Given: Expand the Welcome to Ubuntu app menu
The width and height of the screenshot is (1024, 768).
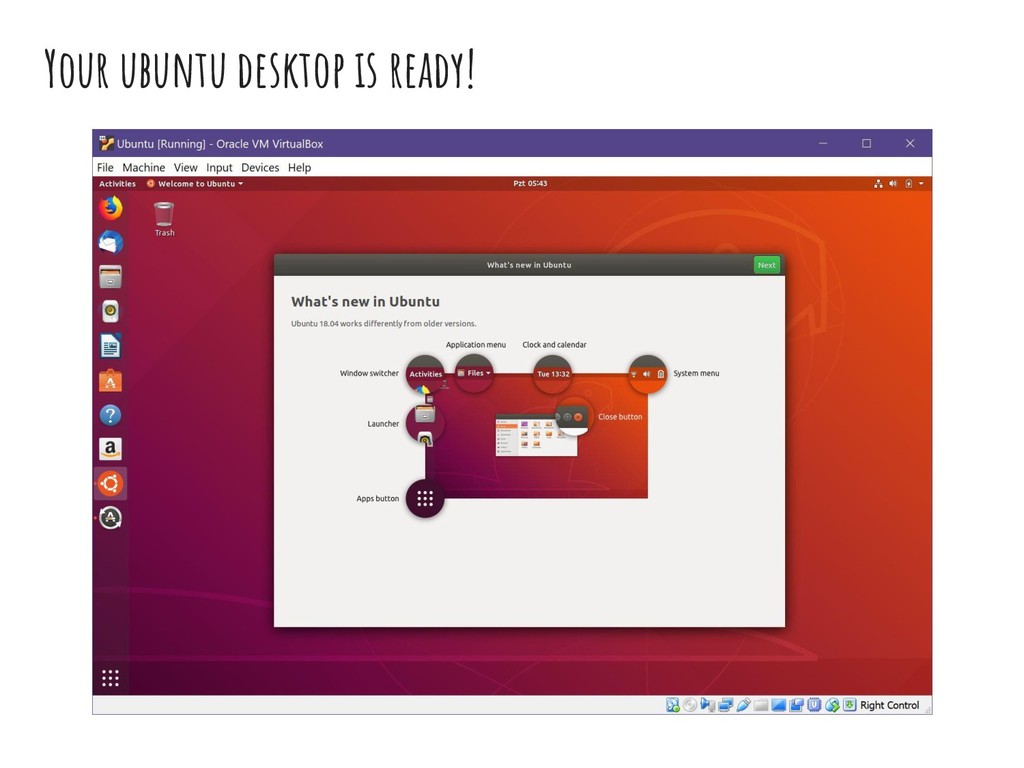Looking at the screenshot, I should [195, 184].
